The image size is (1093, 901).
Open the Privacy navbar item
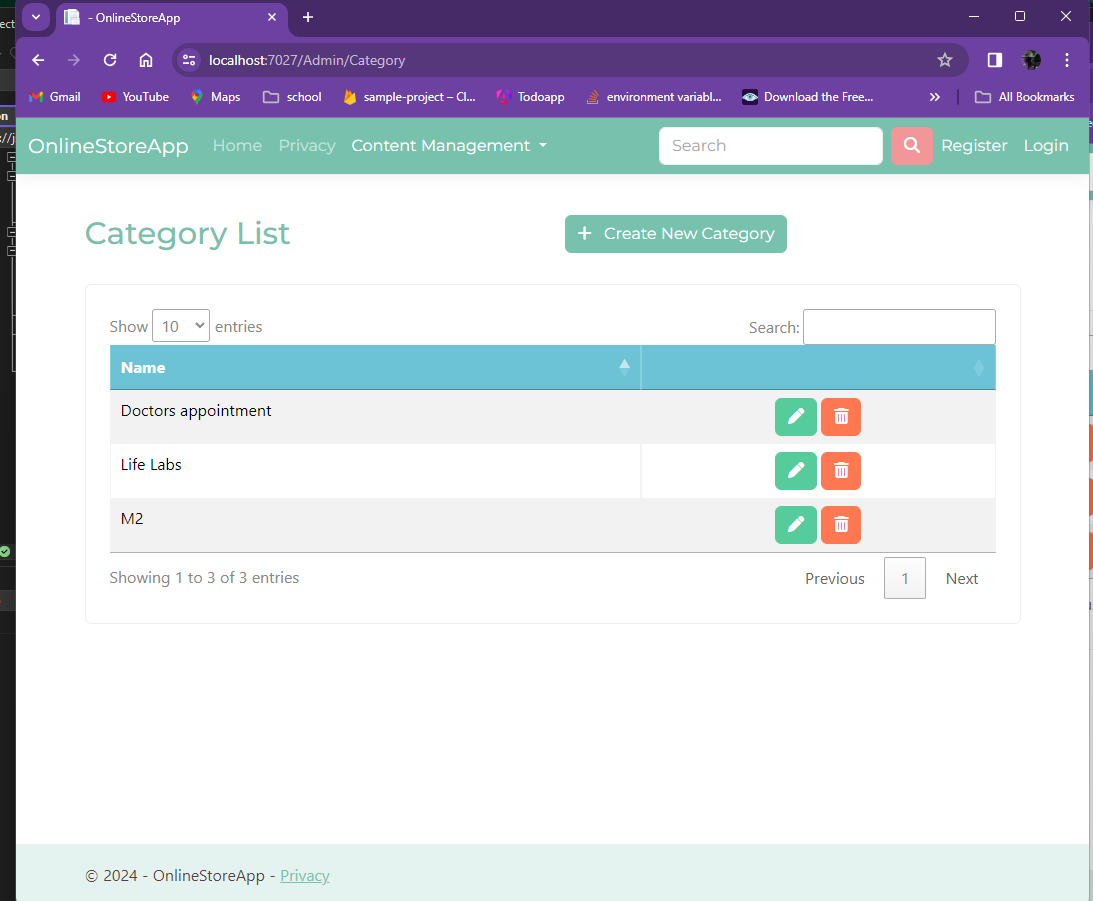coord(307,146)
